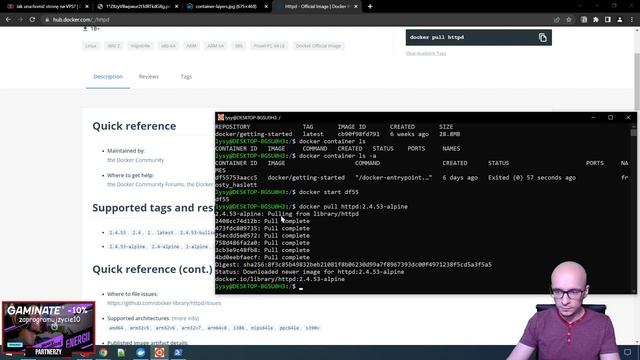Image resolution: width=640 pixels, height=360 pixels.
Task: Open the Description tab
Action: pos(108,77)
